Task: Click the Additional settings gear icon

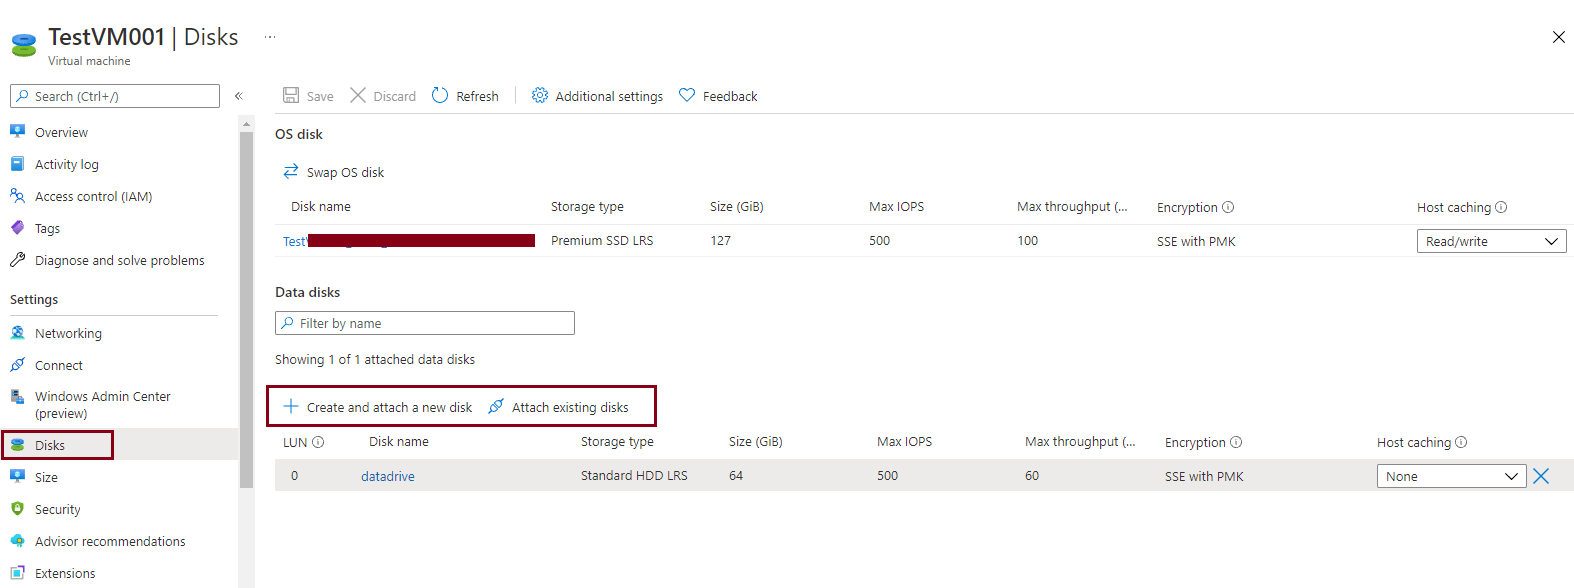Action: click(540, 95)
